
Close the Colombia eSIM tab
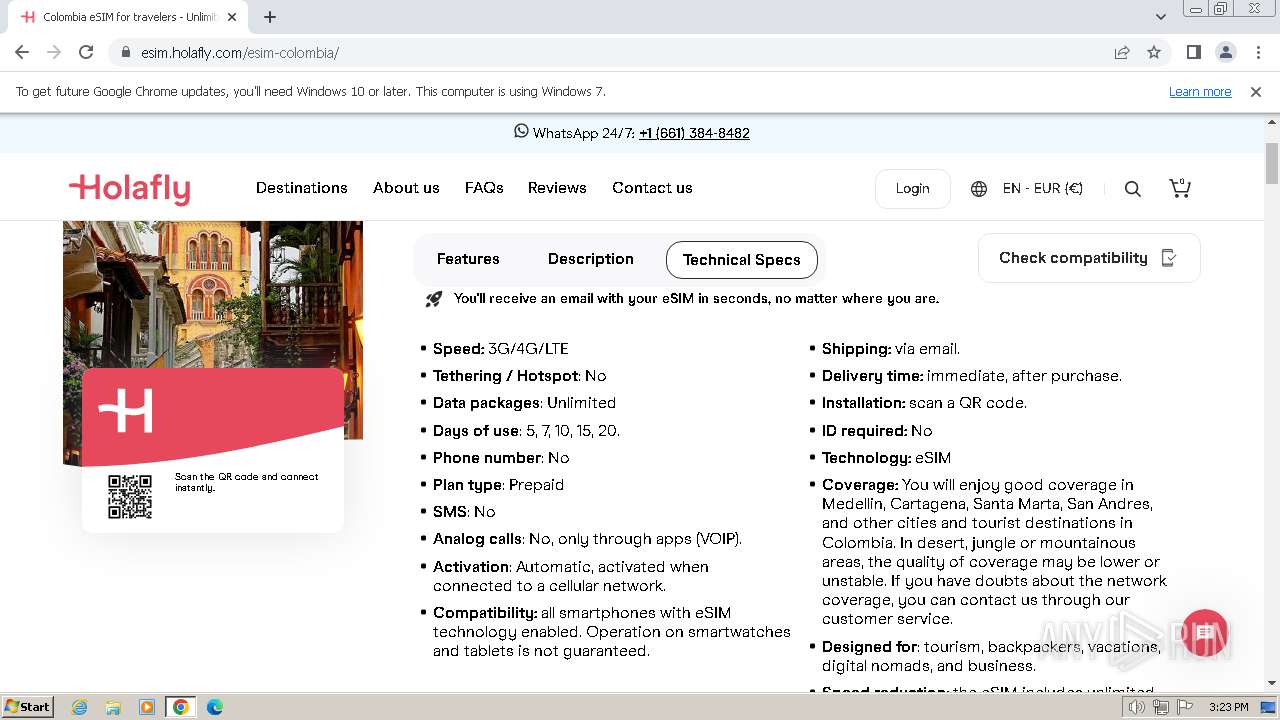[x=232, y=17]
